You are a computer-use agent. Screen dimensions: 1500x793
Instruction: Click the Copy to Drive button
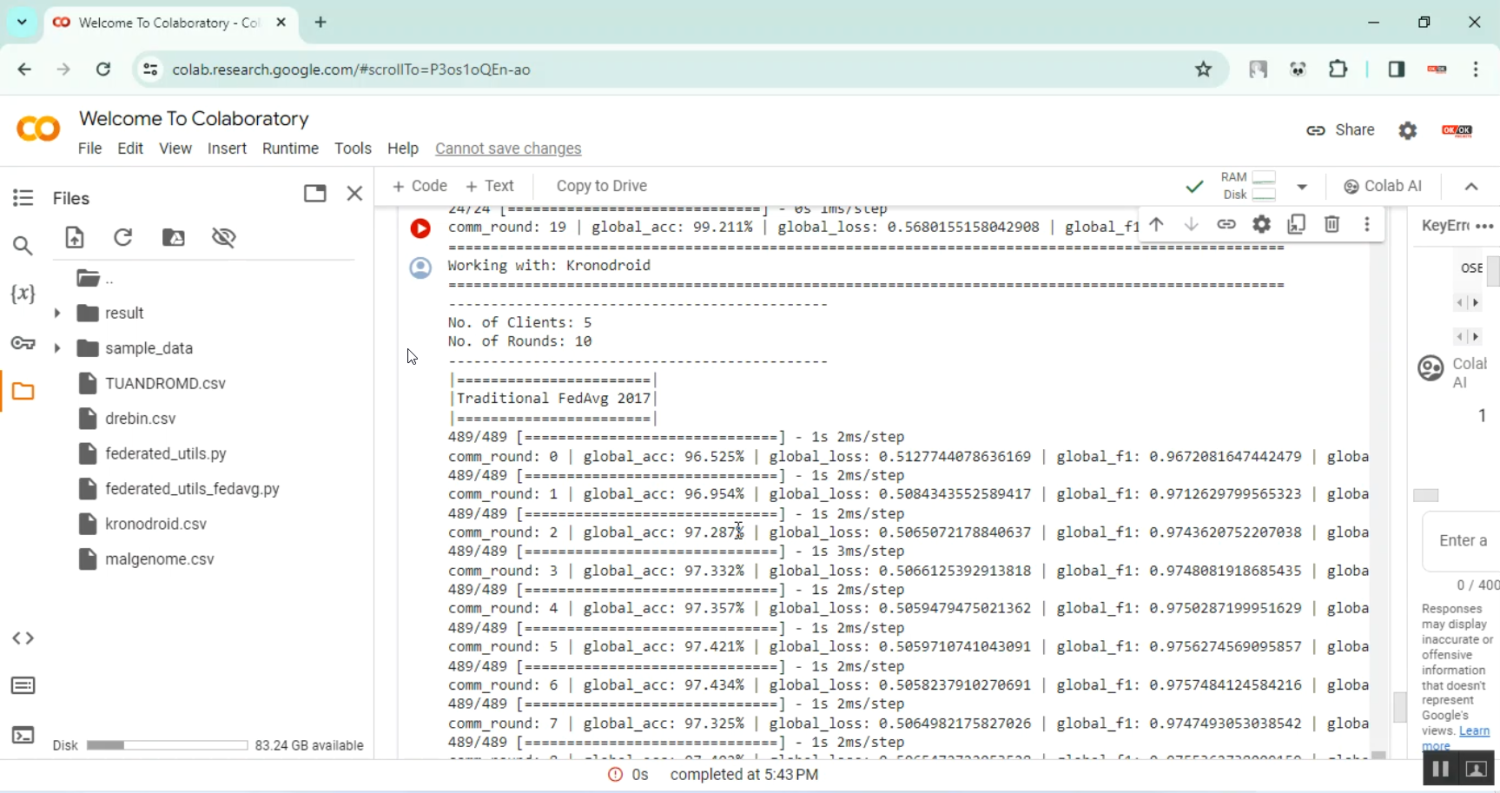coord(601,186)
